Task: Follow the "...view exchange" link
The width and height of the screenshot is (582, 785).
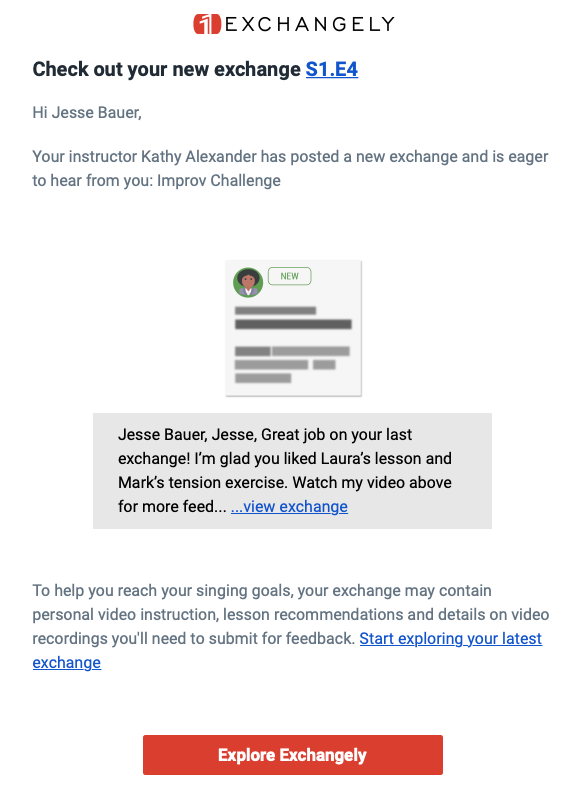Action: coord(289,507)
